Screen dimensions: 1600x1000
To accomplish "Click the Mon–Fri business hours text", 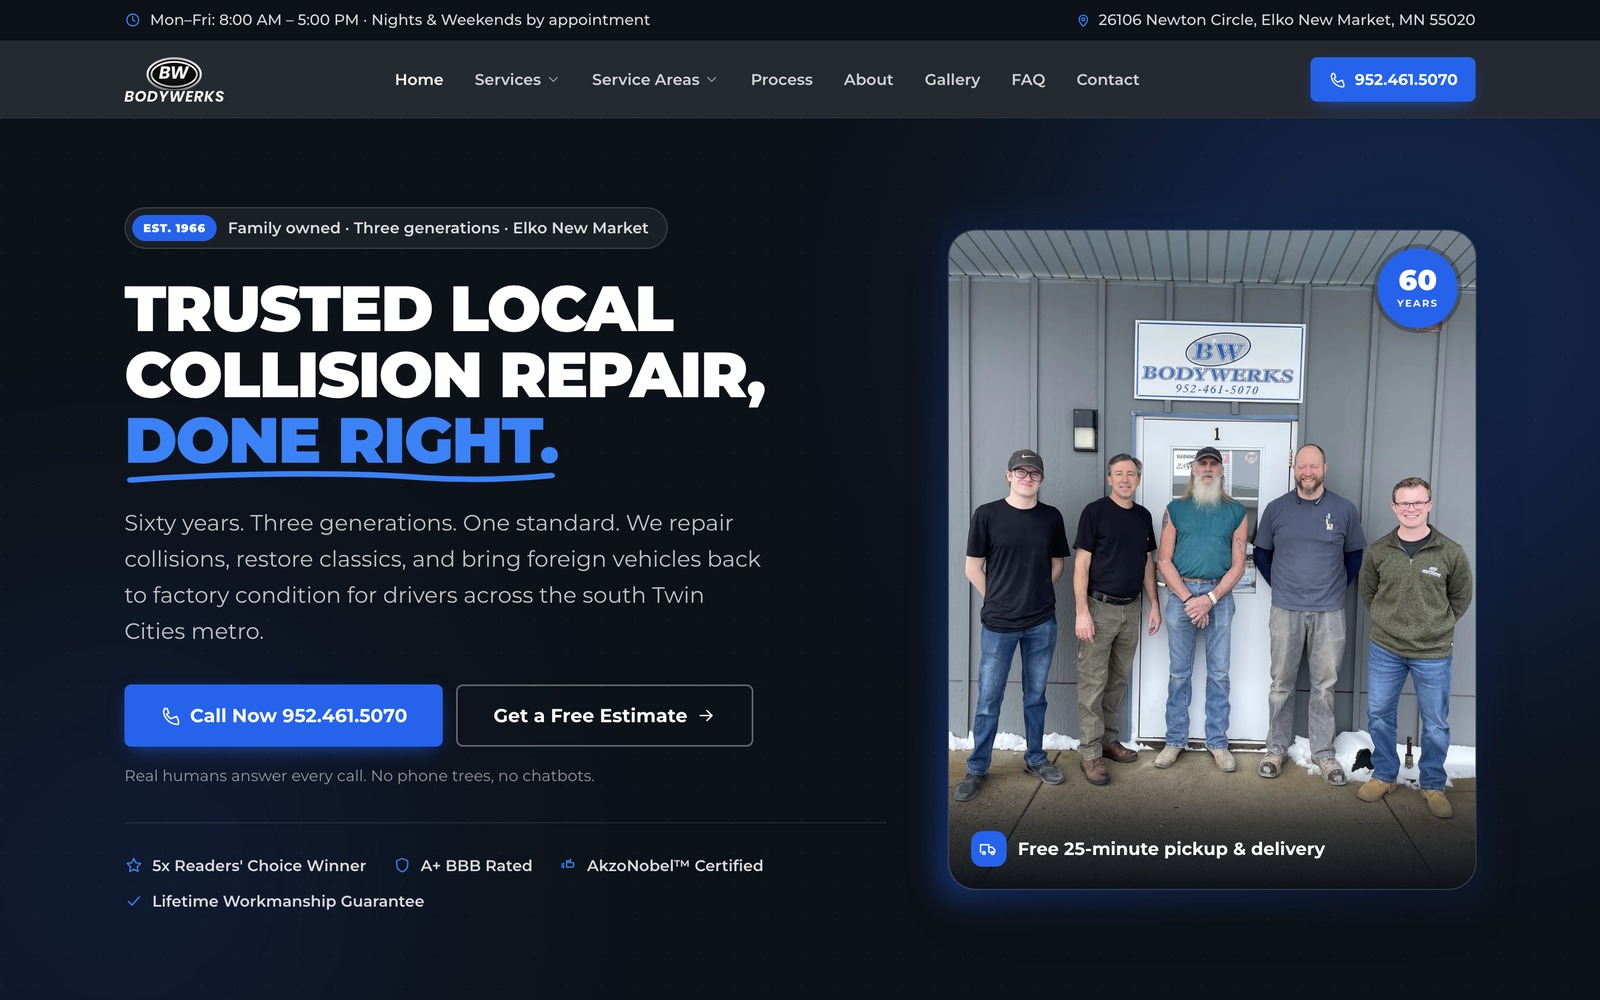I will point(400,20).
